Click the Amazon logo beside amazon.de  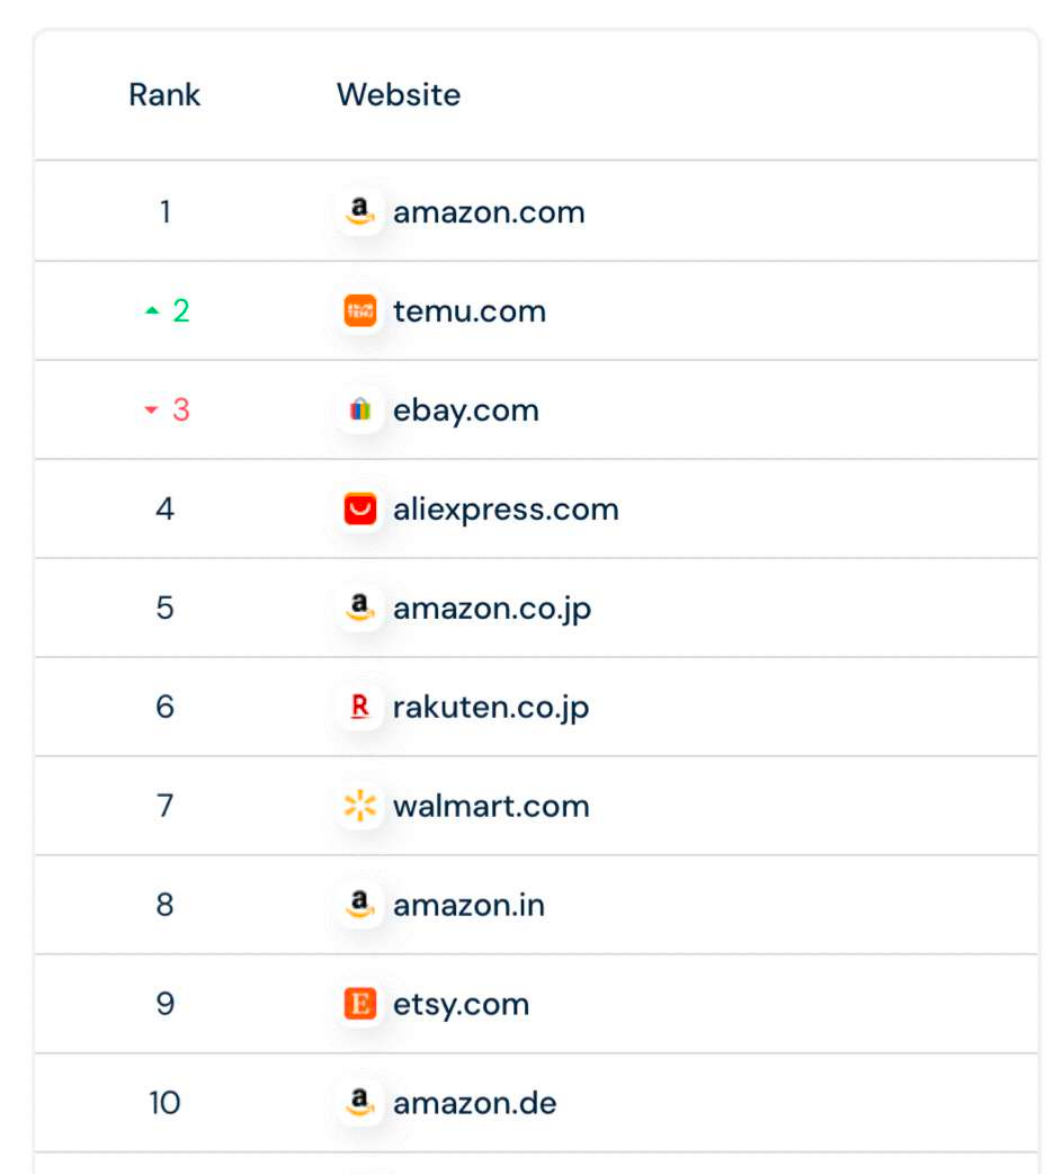click(360, 1103)
